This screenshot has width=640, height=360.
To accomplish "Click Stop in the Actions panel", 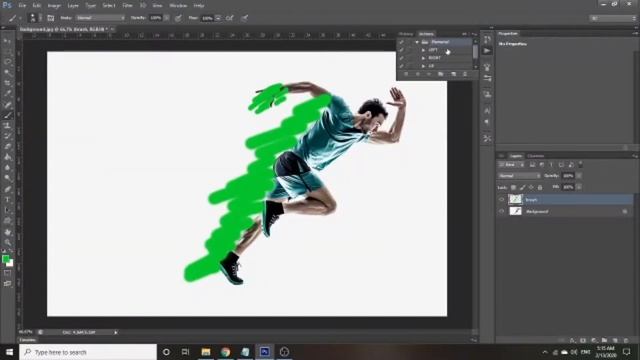I will [406, 74].
